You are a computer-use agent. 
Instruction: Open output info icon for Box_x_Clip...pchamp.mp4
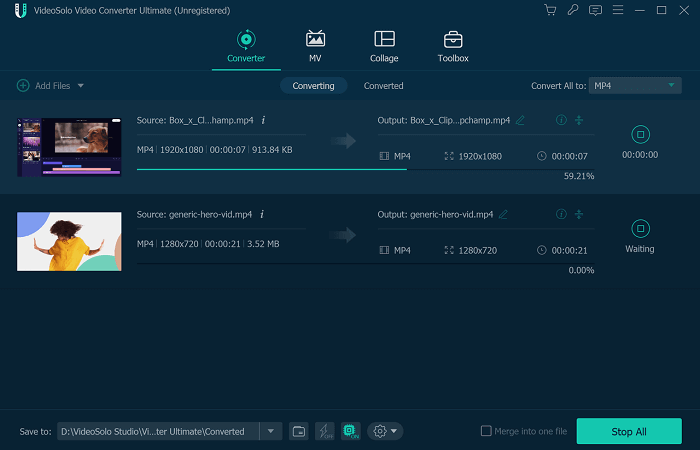(x=561, y=120)
